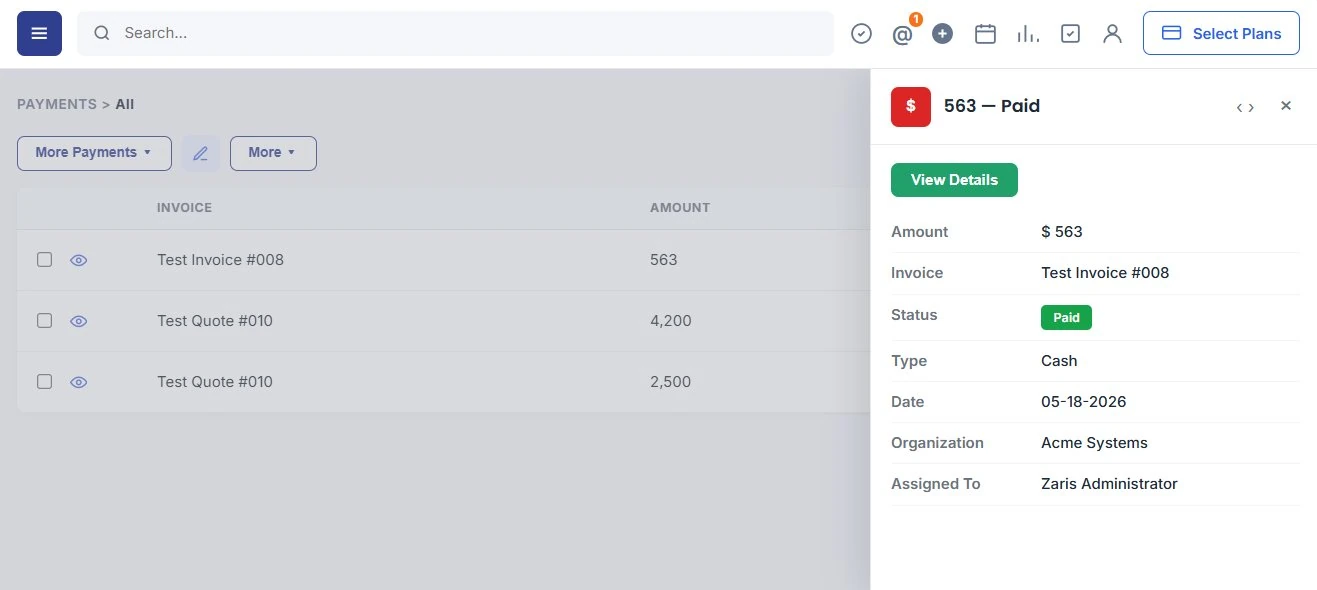The width and height of the screenshot is (1317, 590).
Task: Open the Acme Systems organization
Action: (1094, 443)
